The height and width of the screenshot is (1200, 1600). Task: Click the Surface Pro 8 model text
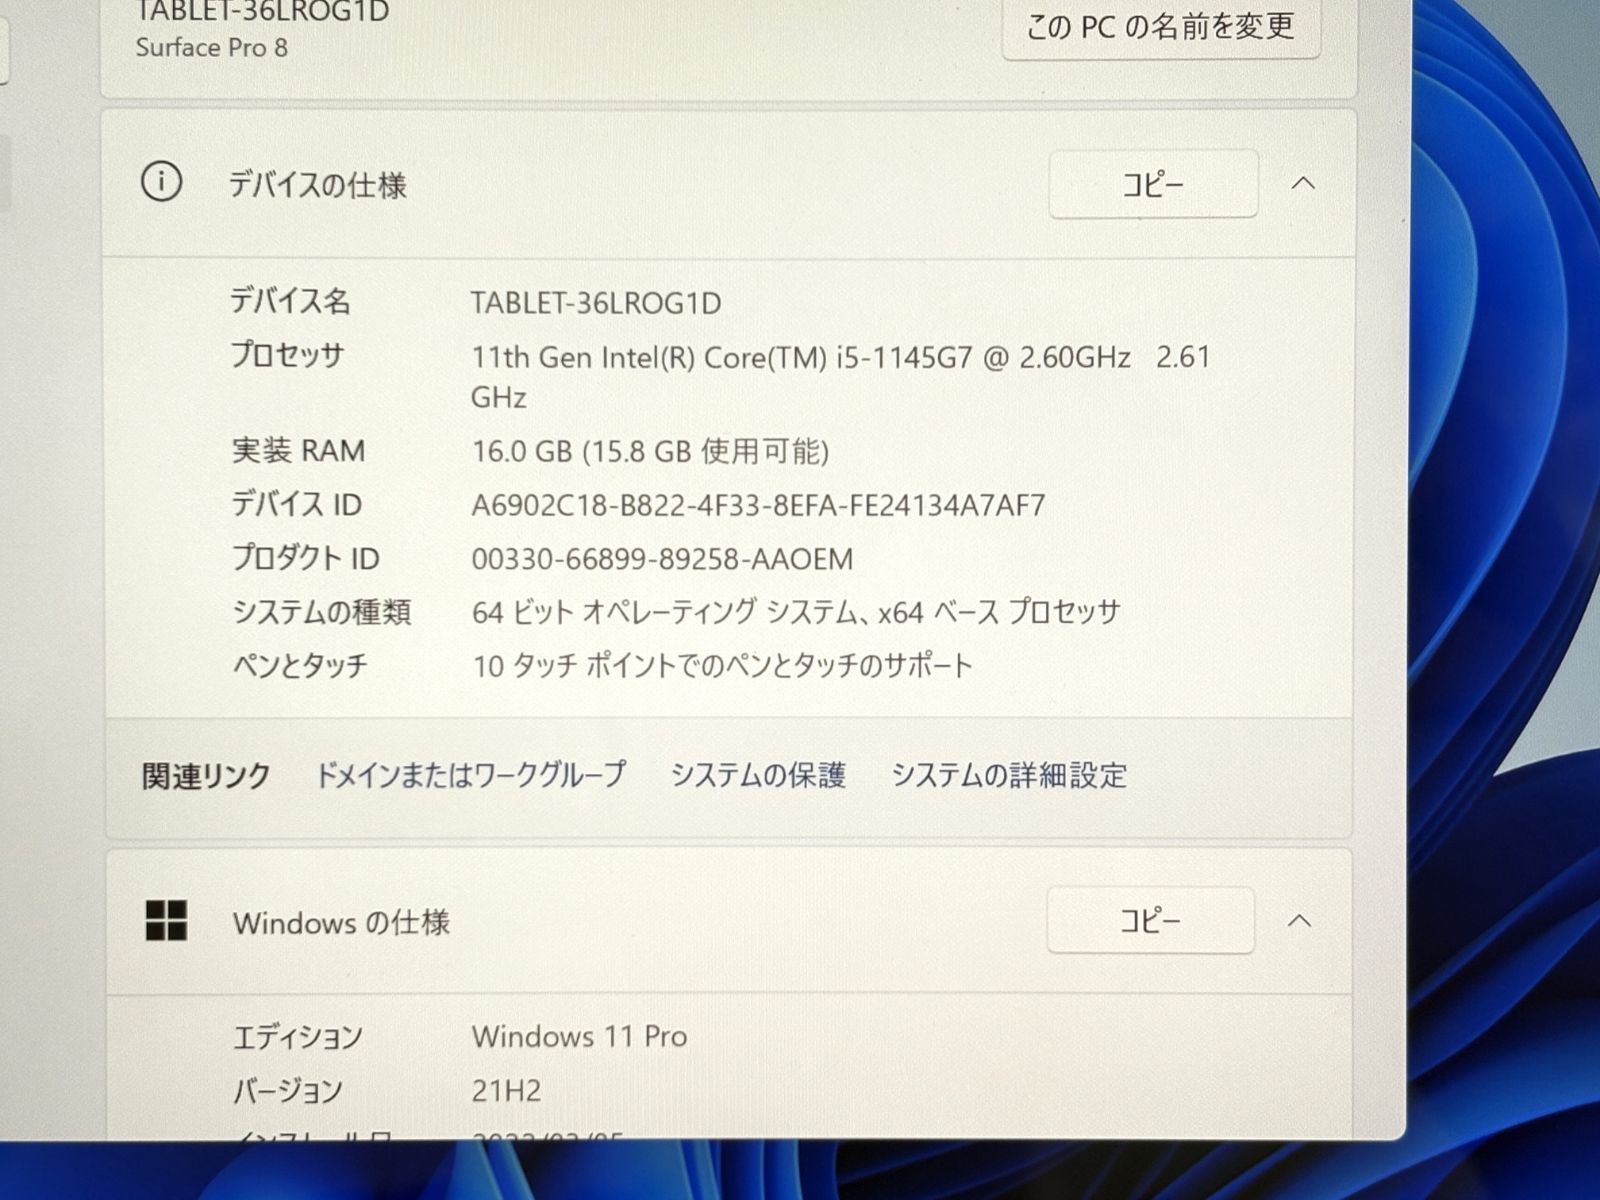point(212,47)
